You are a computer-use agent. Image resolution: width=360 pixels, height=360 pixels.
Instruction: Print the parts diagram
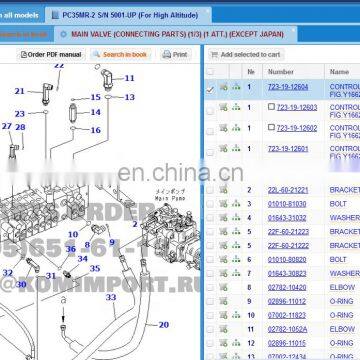point(175,55)
